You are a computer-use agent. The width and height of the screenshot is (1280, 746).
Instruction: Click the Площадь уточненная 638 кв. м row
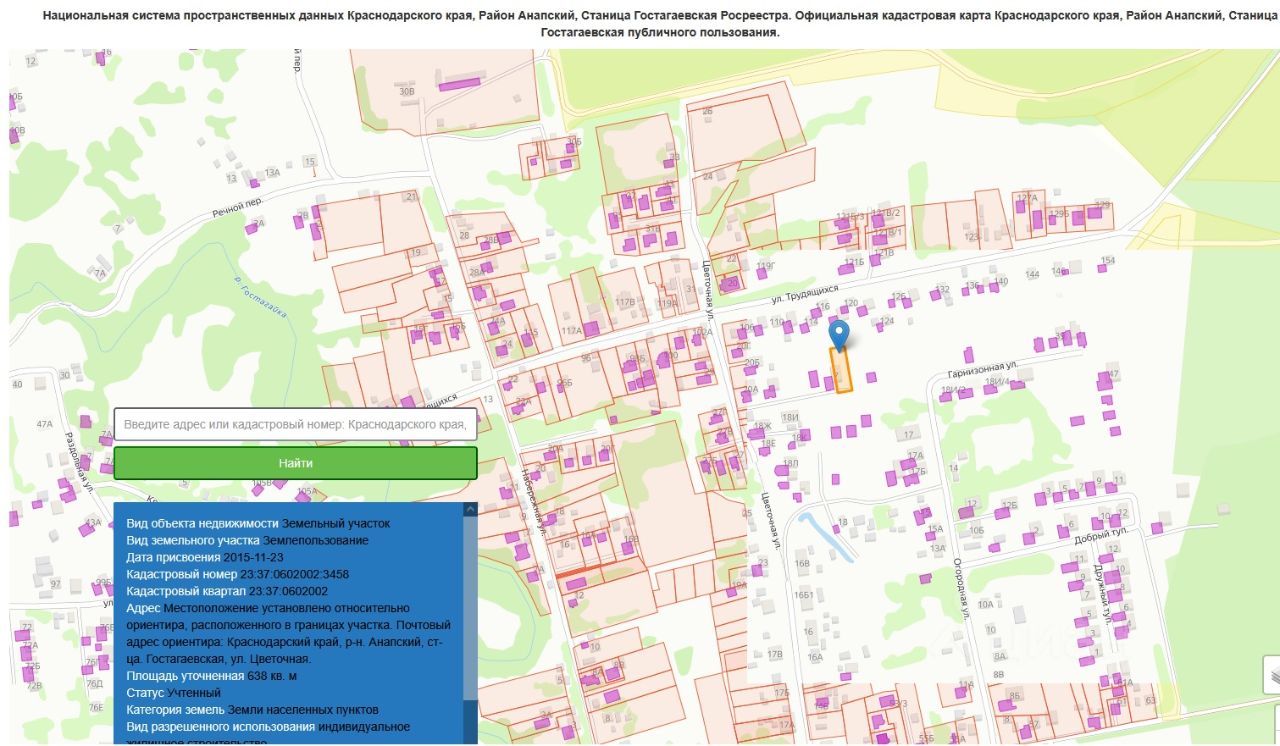click(x=211, y=676)
